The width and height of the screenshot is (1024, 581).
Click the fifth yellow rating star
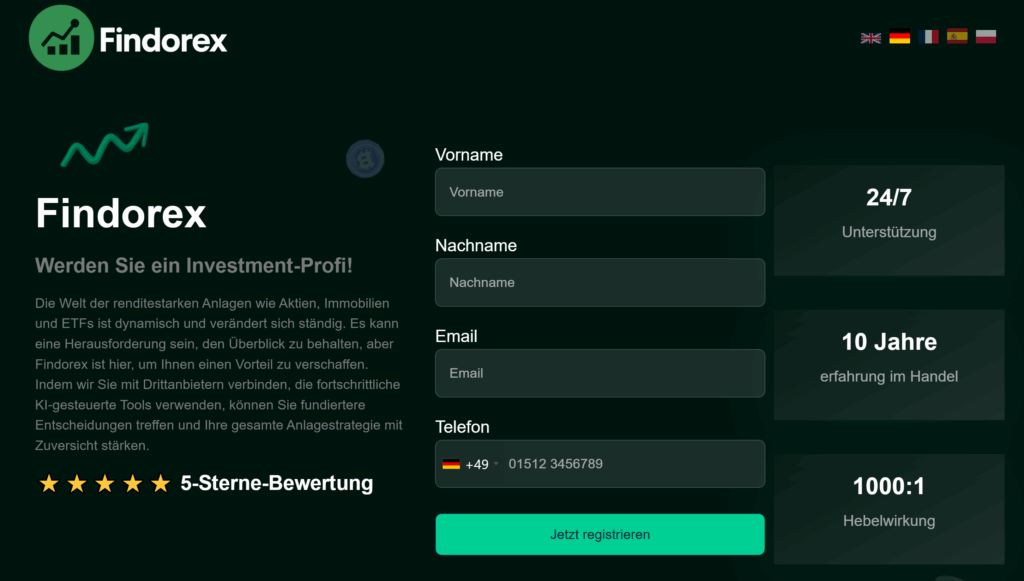(x=160, y=484)
